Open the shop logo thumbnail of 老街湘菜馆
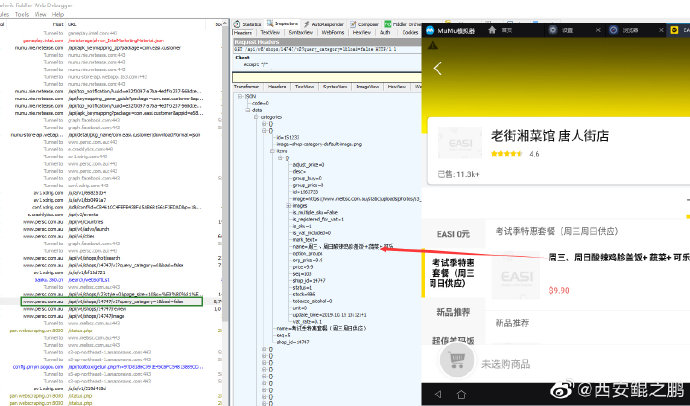 (460, 143)
